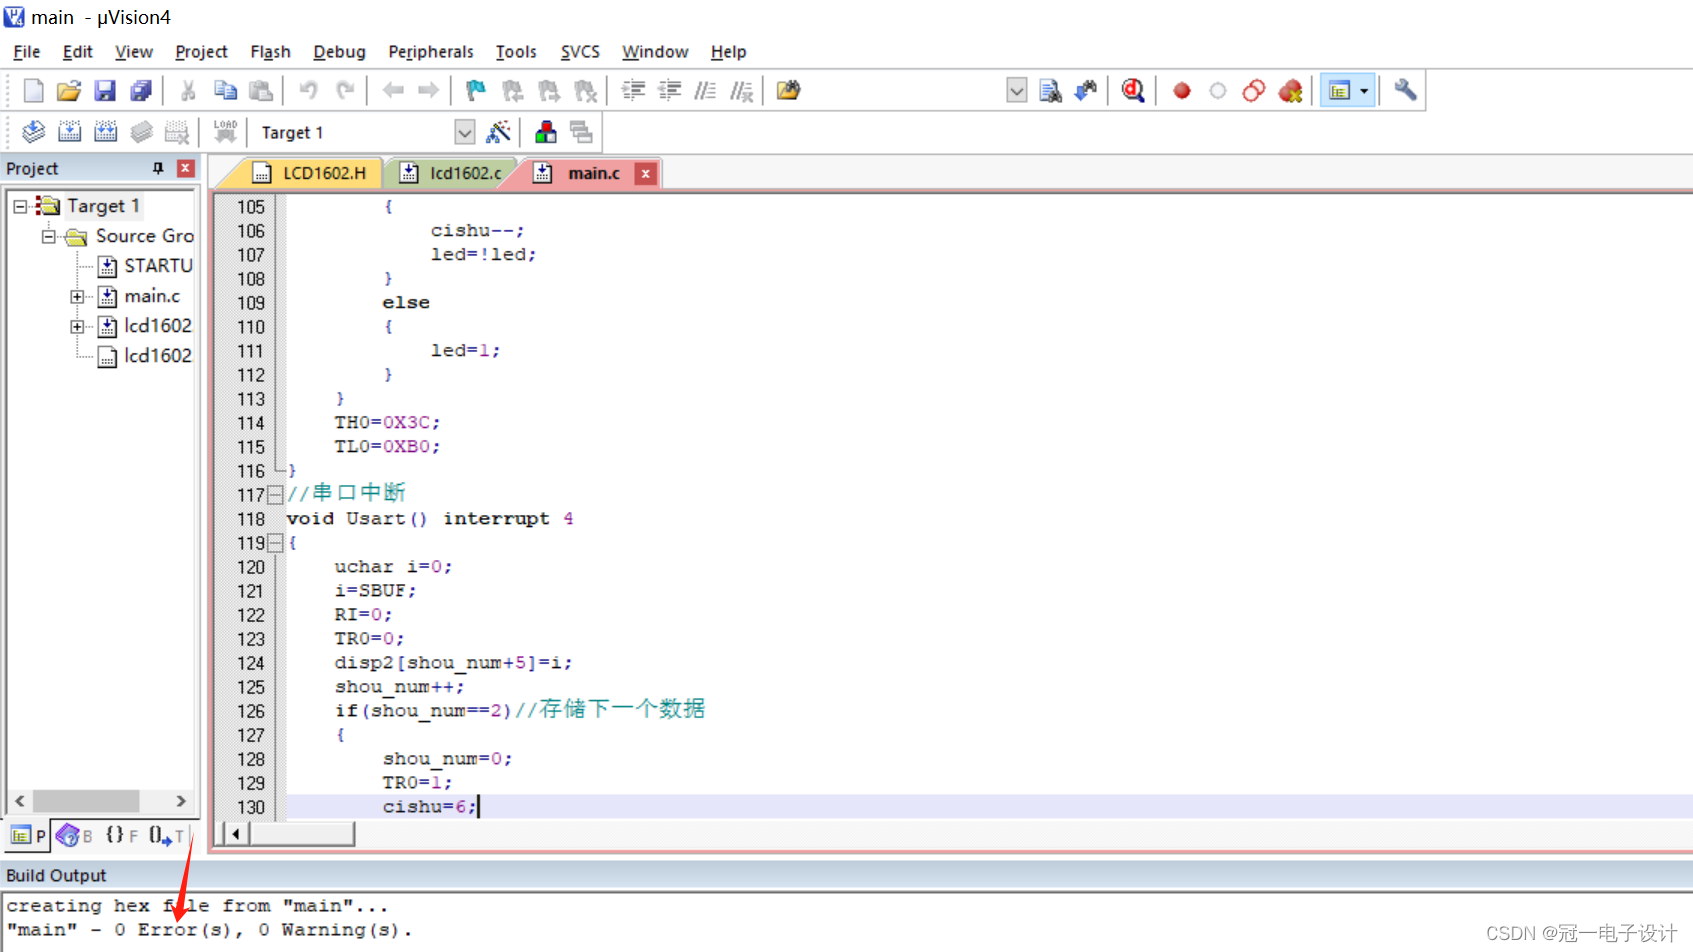Click the Insert breakpoint red dot icon
The image size is (1693, 952).
click(1182, 91)
